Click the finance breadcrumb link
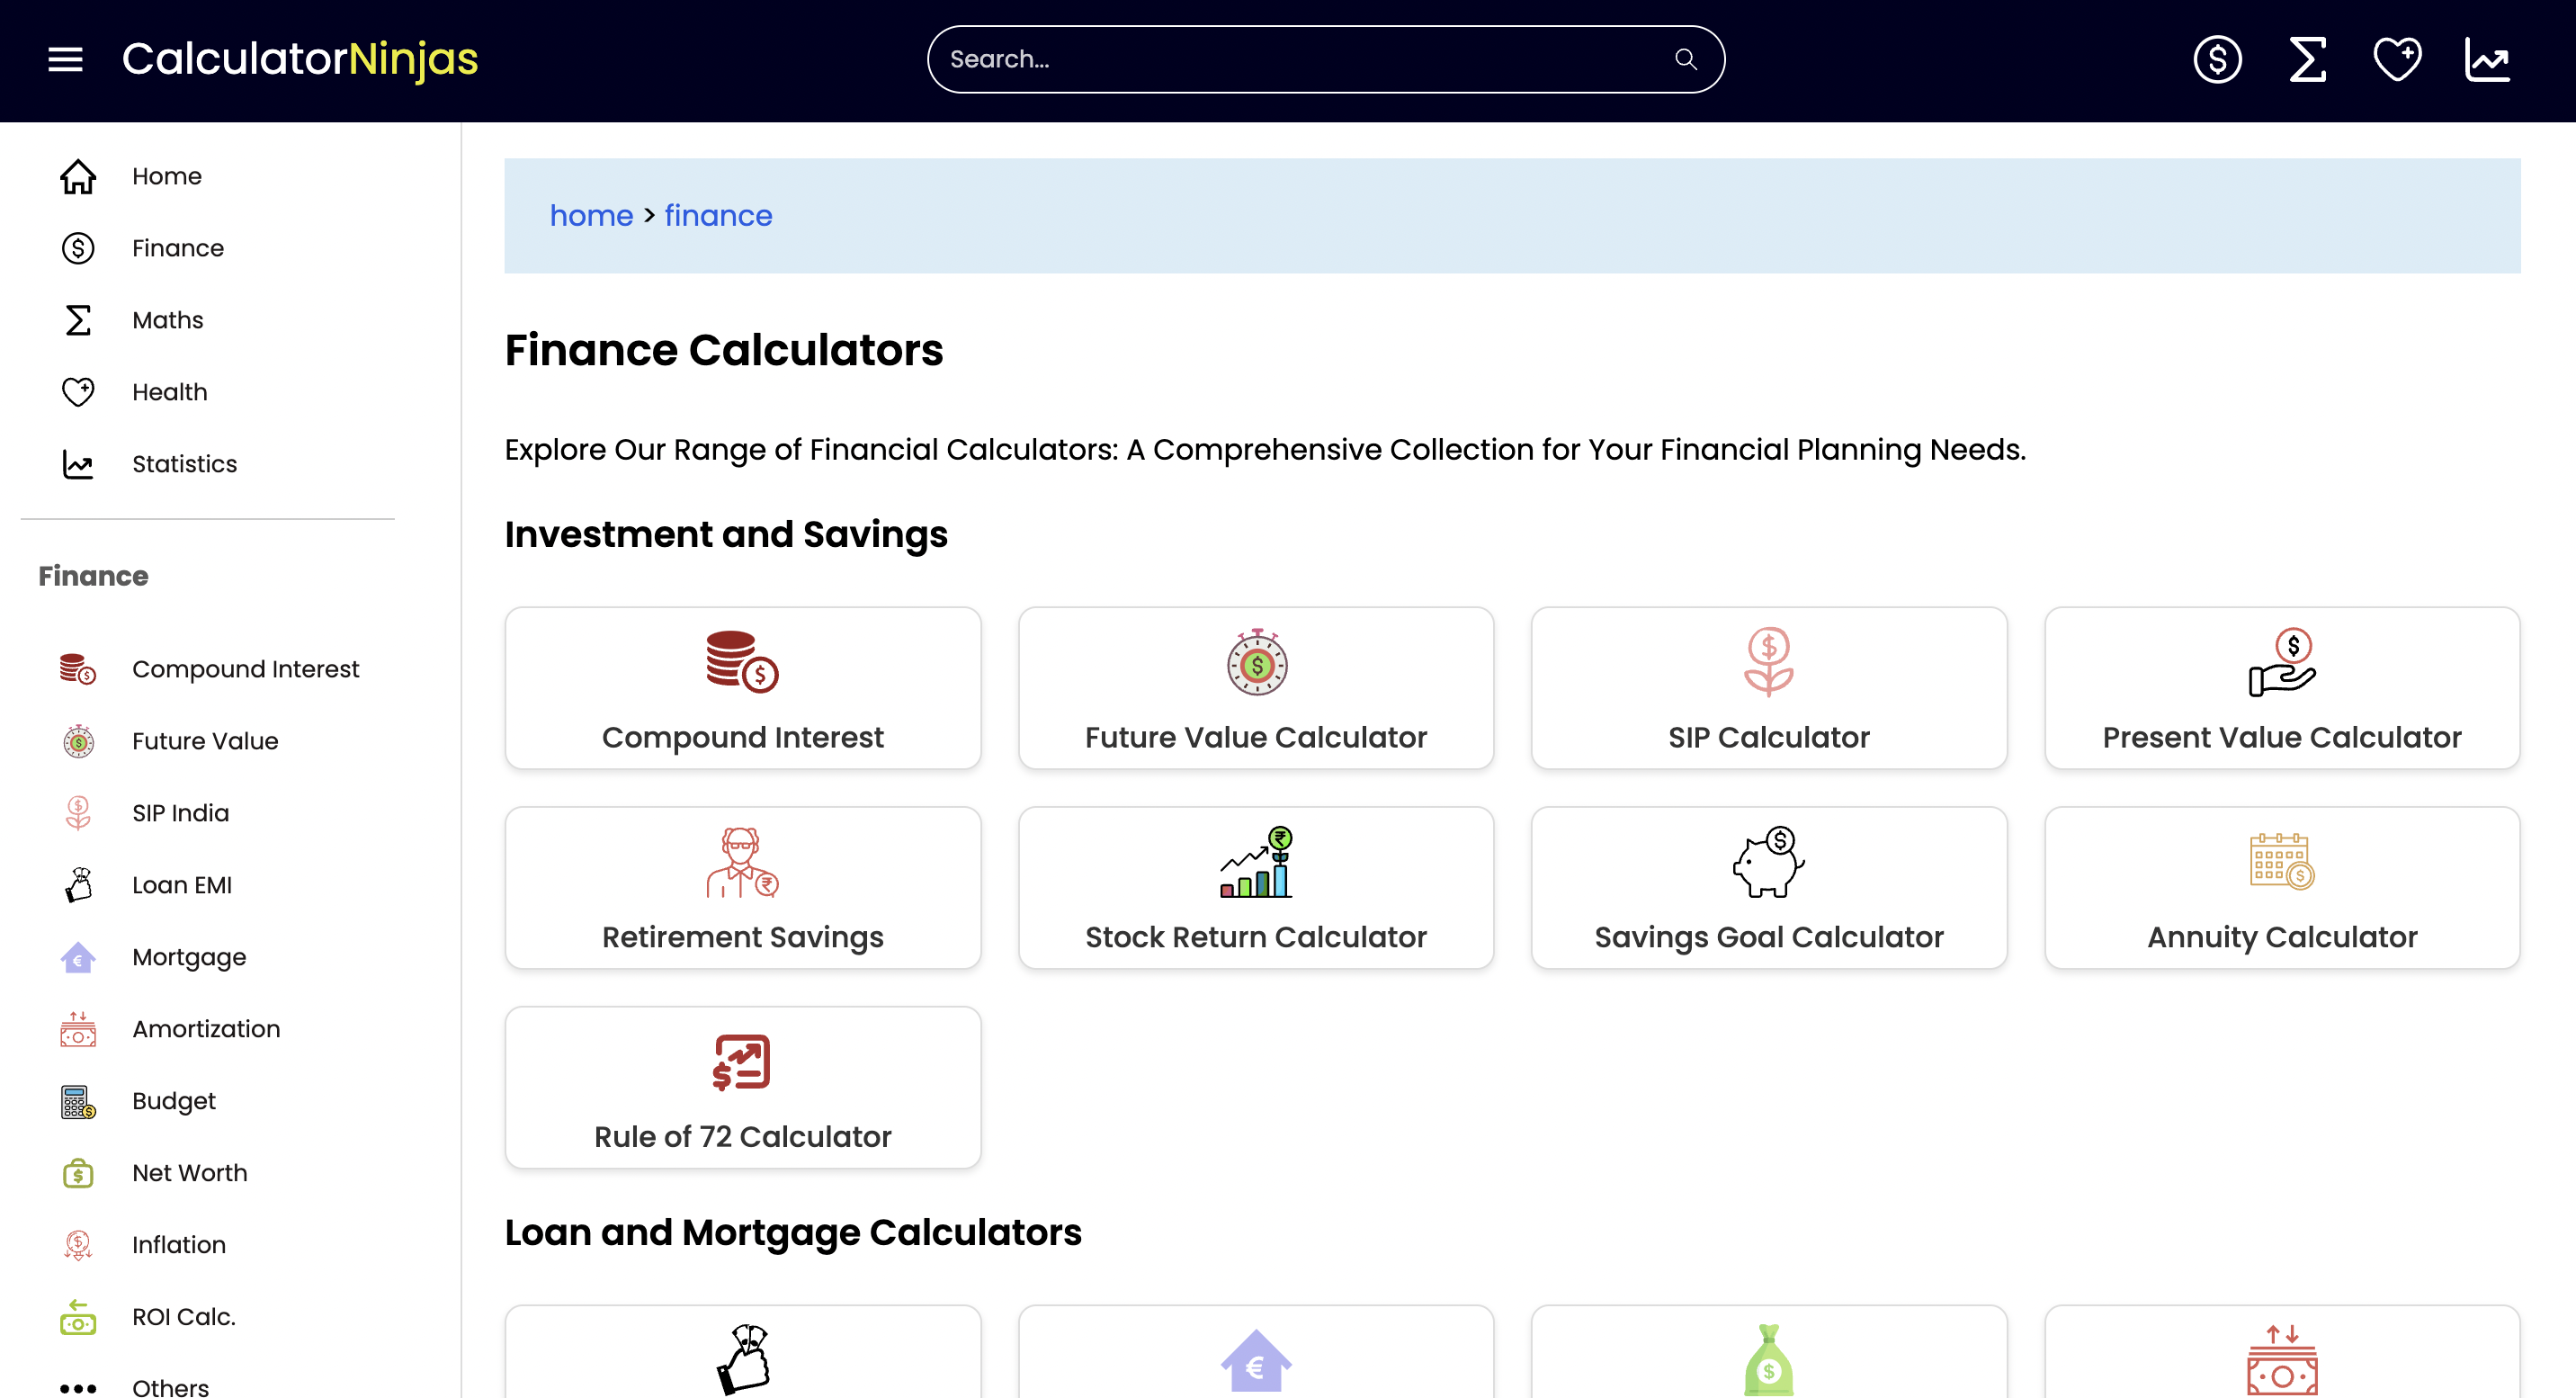The width and height of the screenshot is (2576, 1398). pos(718,215)
